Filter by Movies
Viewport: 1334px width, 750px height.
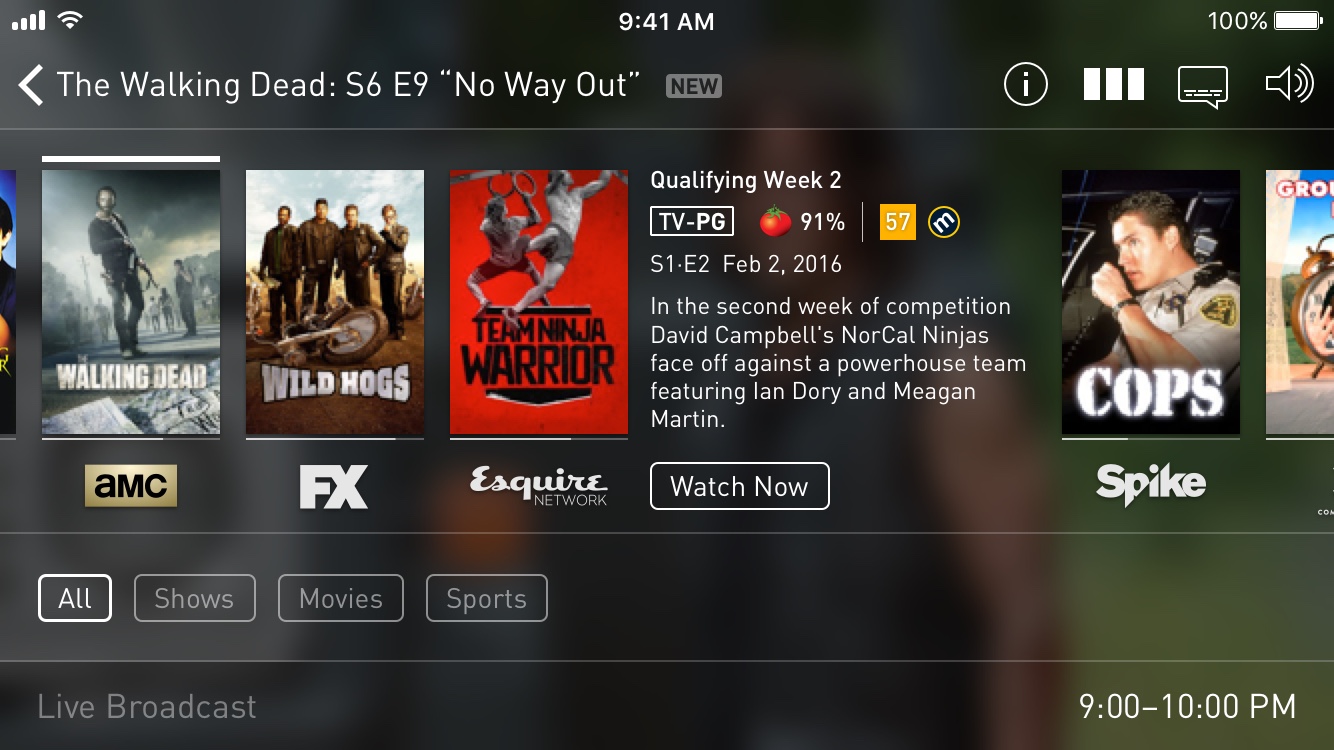coord(341,598)
